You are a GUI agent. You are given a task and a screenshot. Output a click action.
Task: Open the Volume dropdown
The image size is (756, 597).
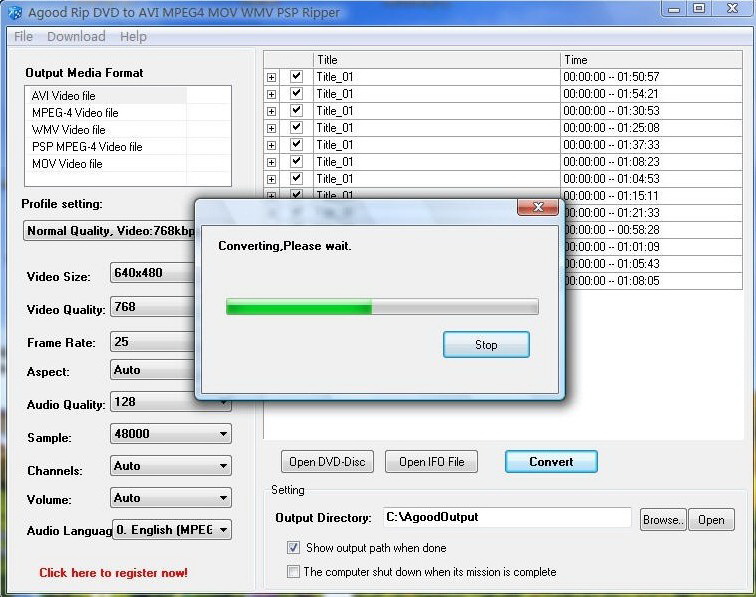(171, 498)
